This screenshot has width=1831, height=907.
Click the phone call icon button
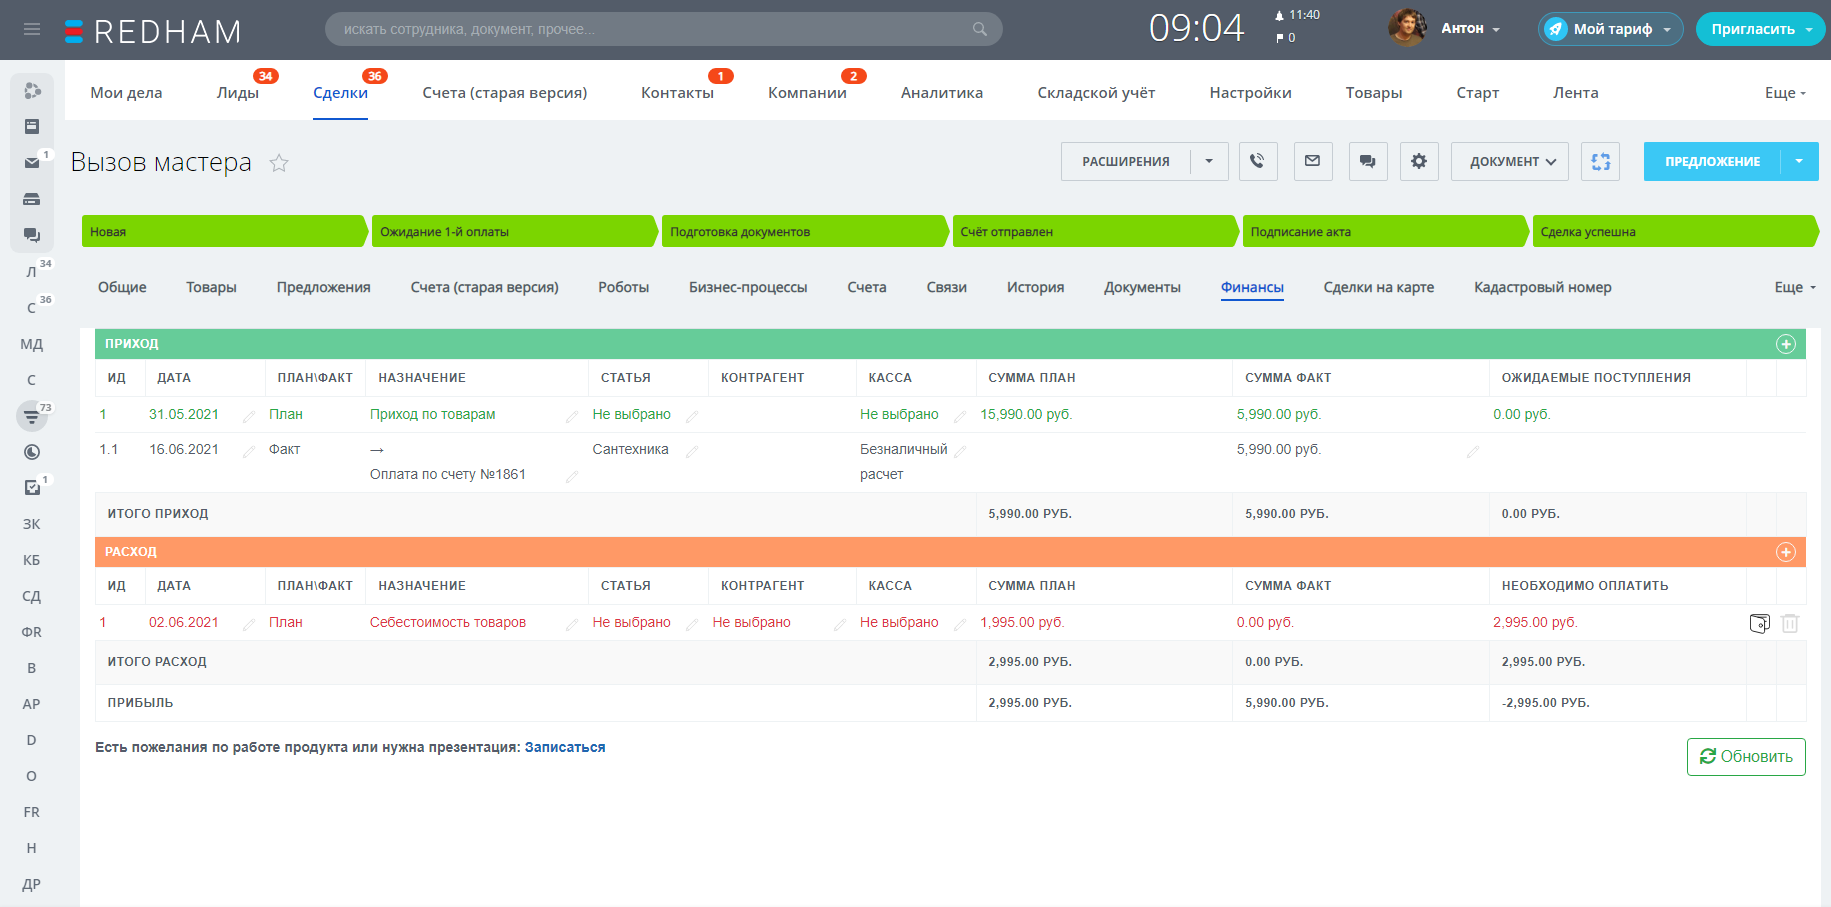pos(1257,161)
